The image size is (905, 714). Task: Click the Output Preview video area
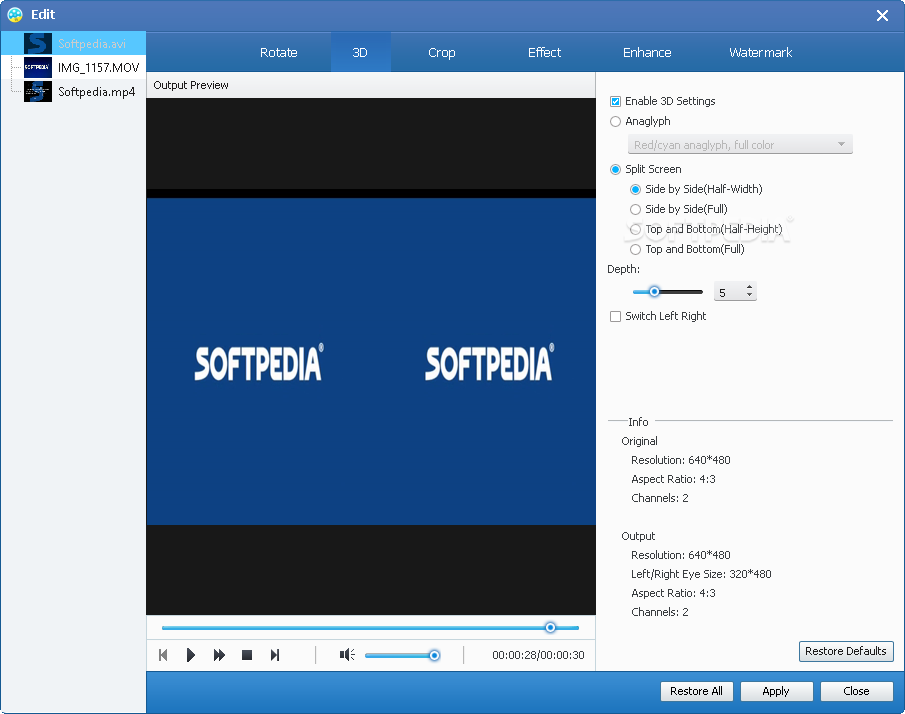(x=371, y=356)
